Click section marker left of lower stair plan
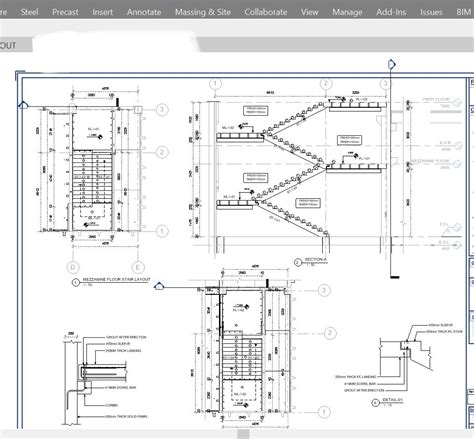 (159, 286)
